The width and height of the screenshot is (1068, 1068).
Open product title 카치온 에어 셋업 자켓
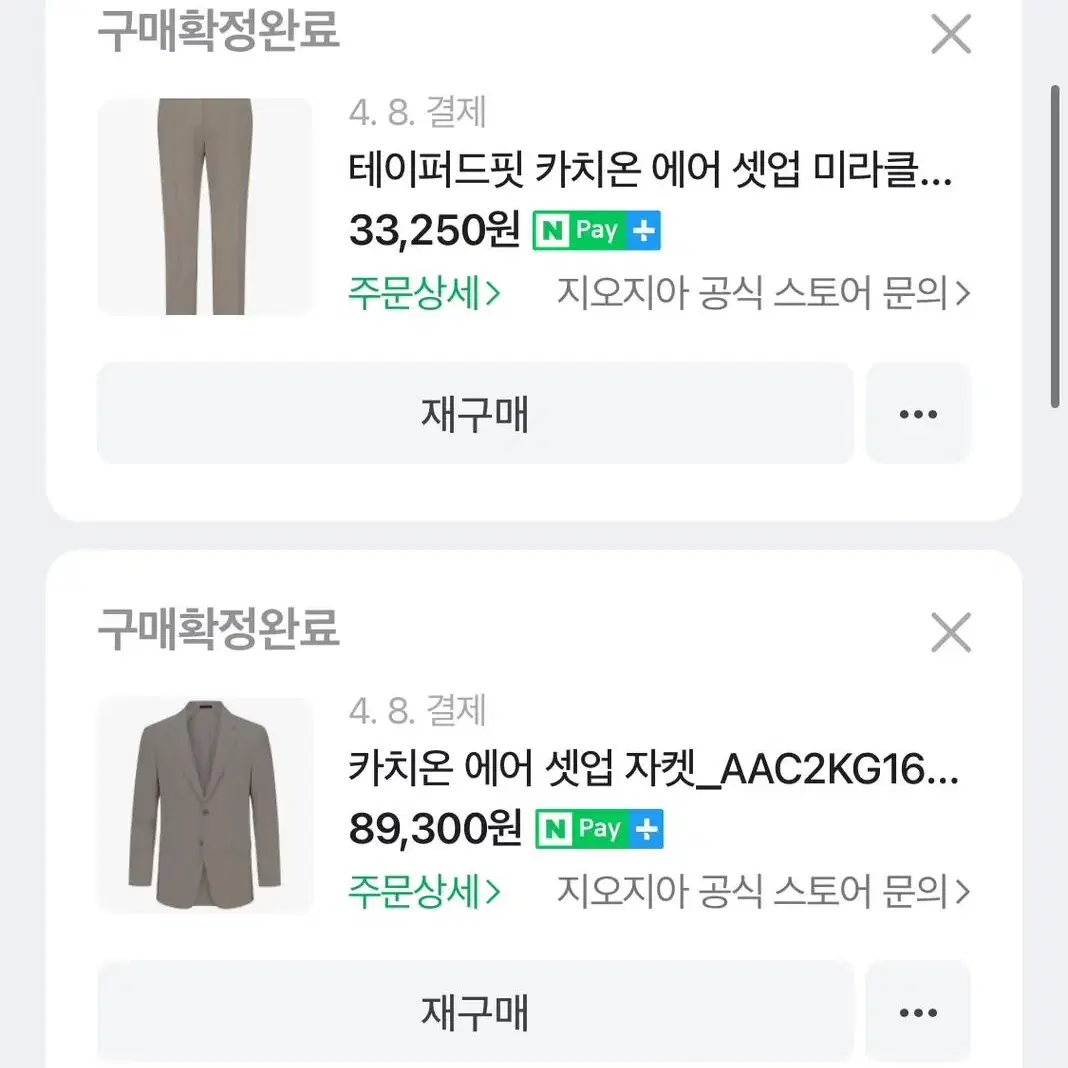pyautogui.click(x=653, y=768)
